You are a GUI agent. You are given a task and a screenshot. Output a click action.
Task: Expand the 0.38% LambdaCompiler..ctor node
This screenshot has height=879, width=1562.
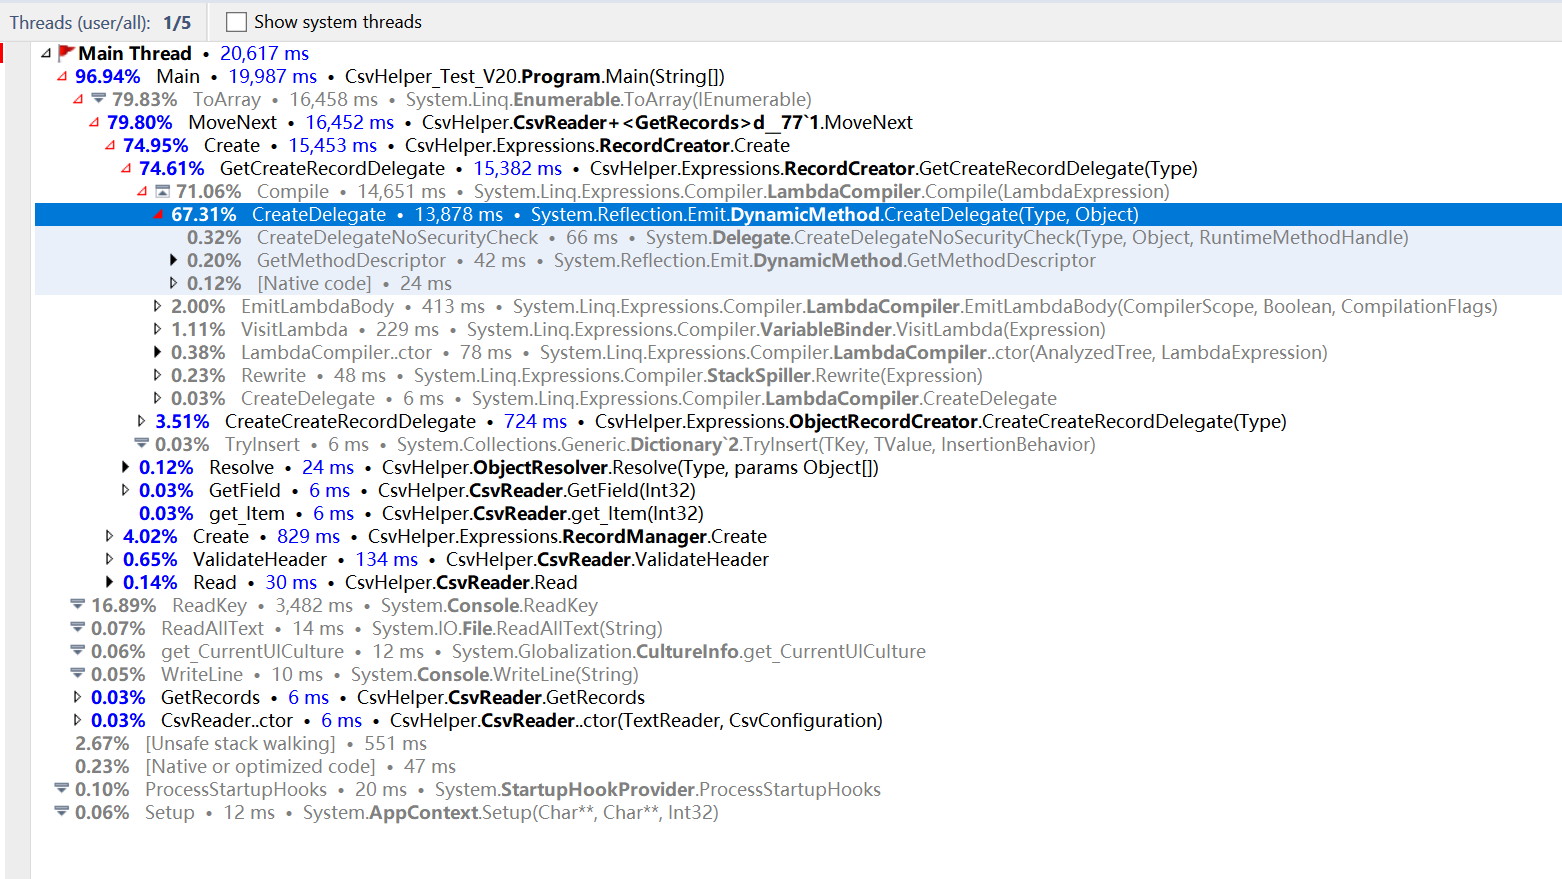[158, 352]
